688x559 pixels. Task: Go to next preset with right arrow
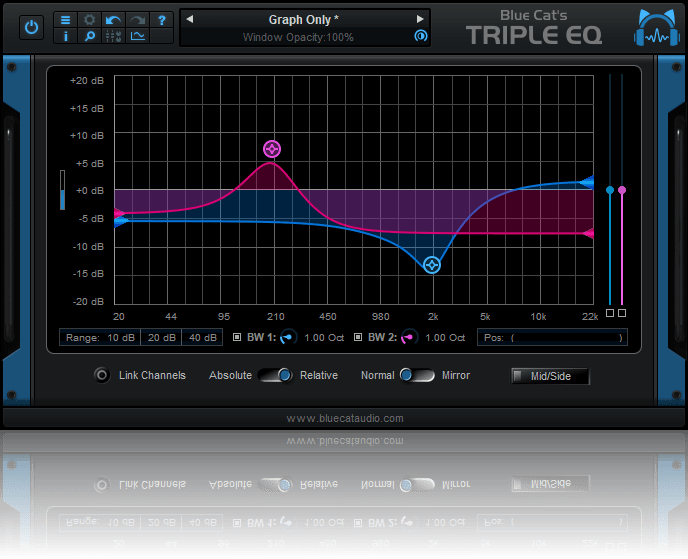[420, 19]
